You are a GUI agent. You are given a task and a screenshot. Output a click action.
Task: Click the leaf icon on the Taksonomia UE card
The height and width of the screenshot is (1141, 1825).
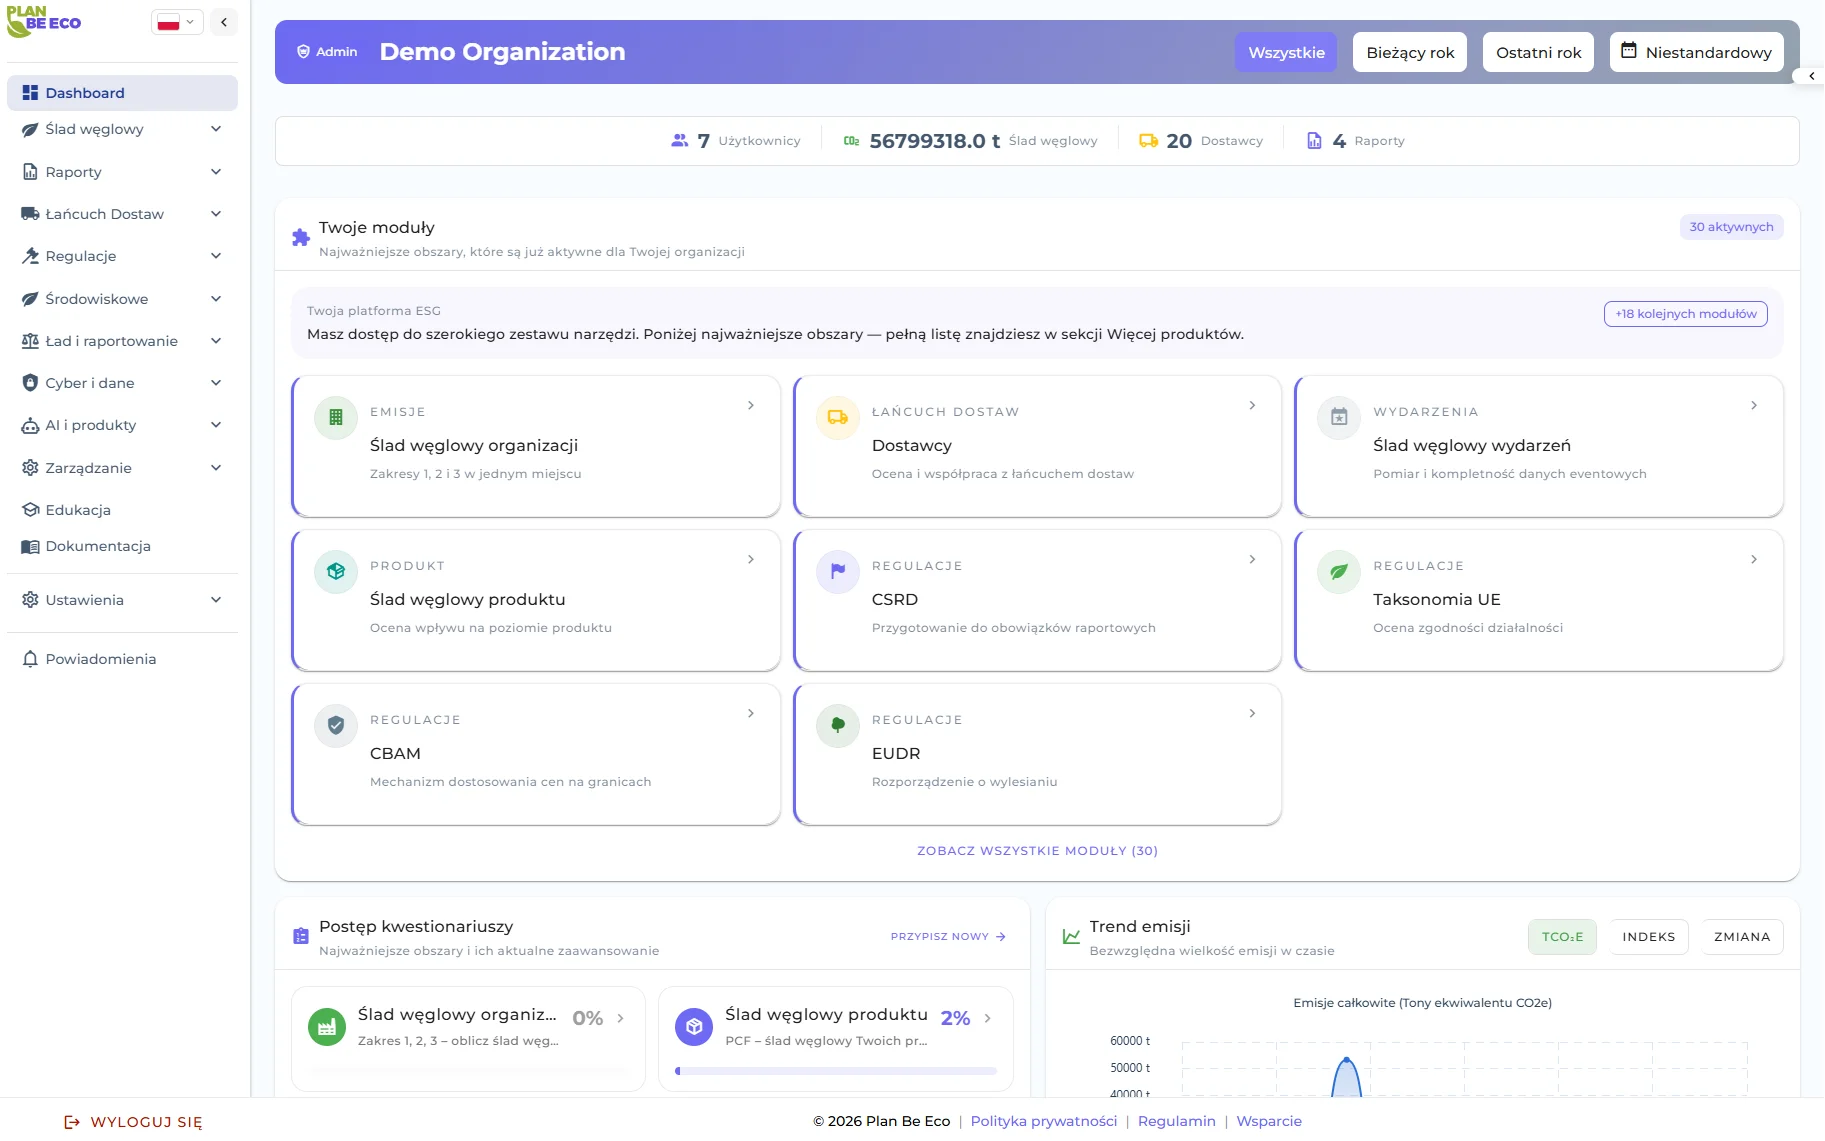[x=1339, y=572]
